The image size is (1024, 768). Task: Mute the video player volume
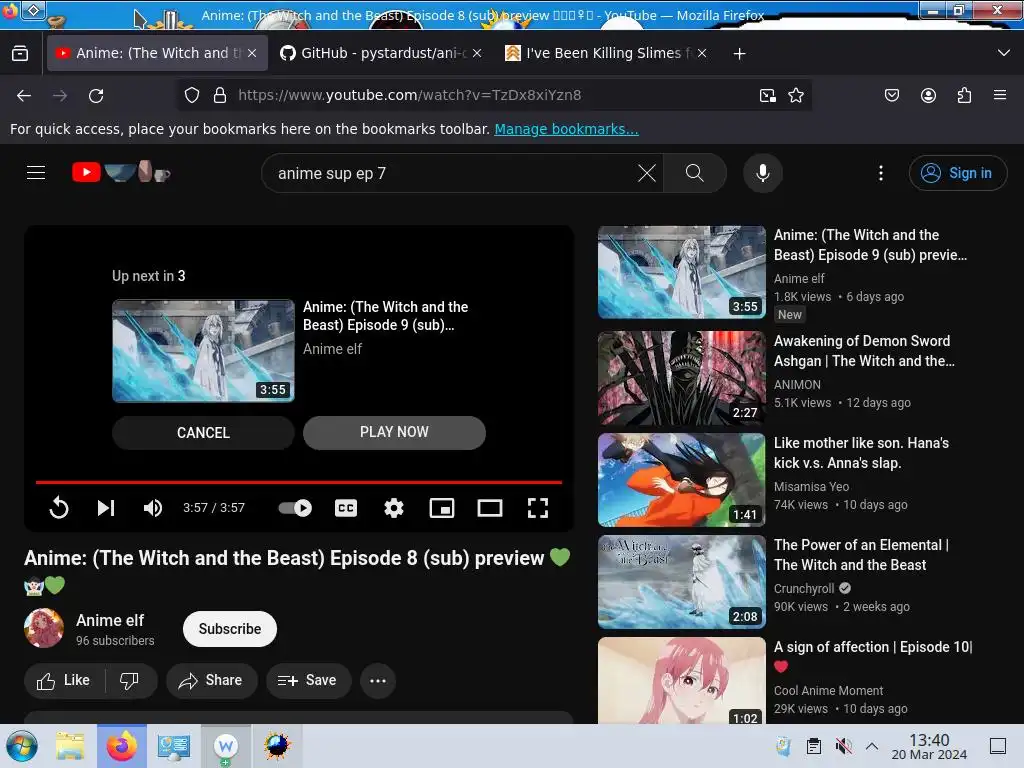[x=153, y=507]
